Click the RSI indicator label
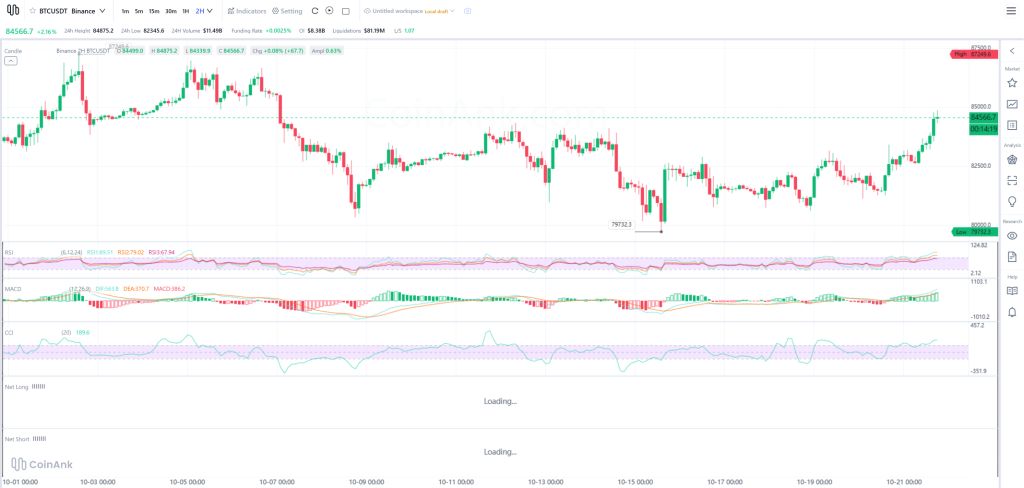 pyautogui.click(x=8, y=252)
